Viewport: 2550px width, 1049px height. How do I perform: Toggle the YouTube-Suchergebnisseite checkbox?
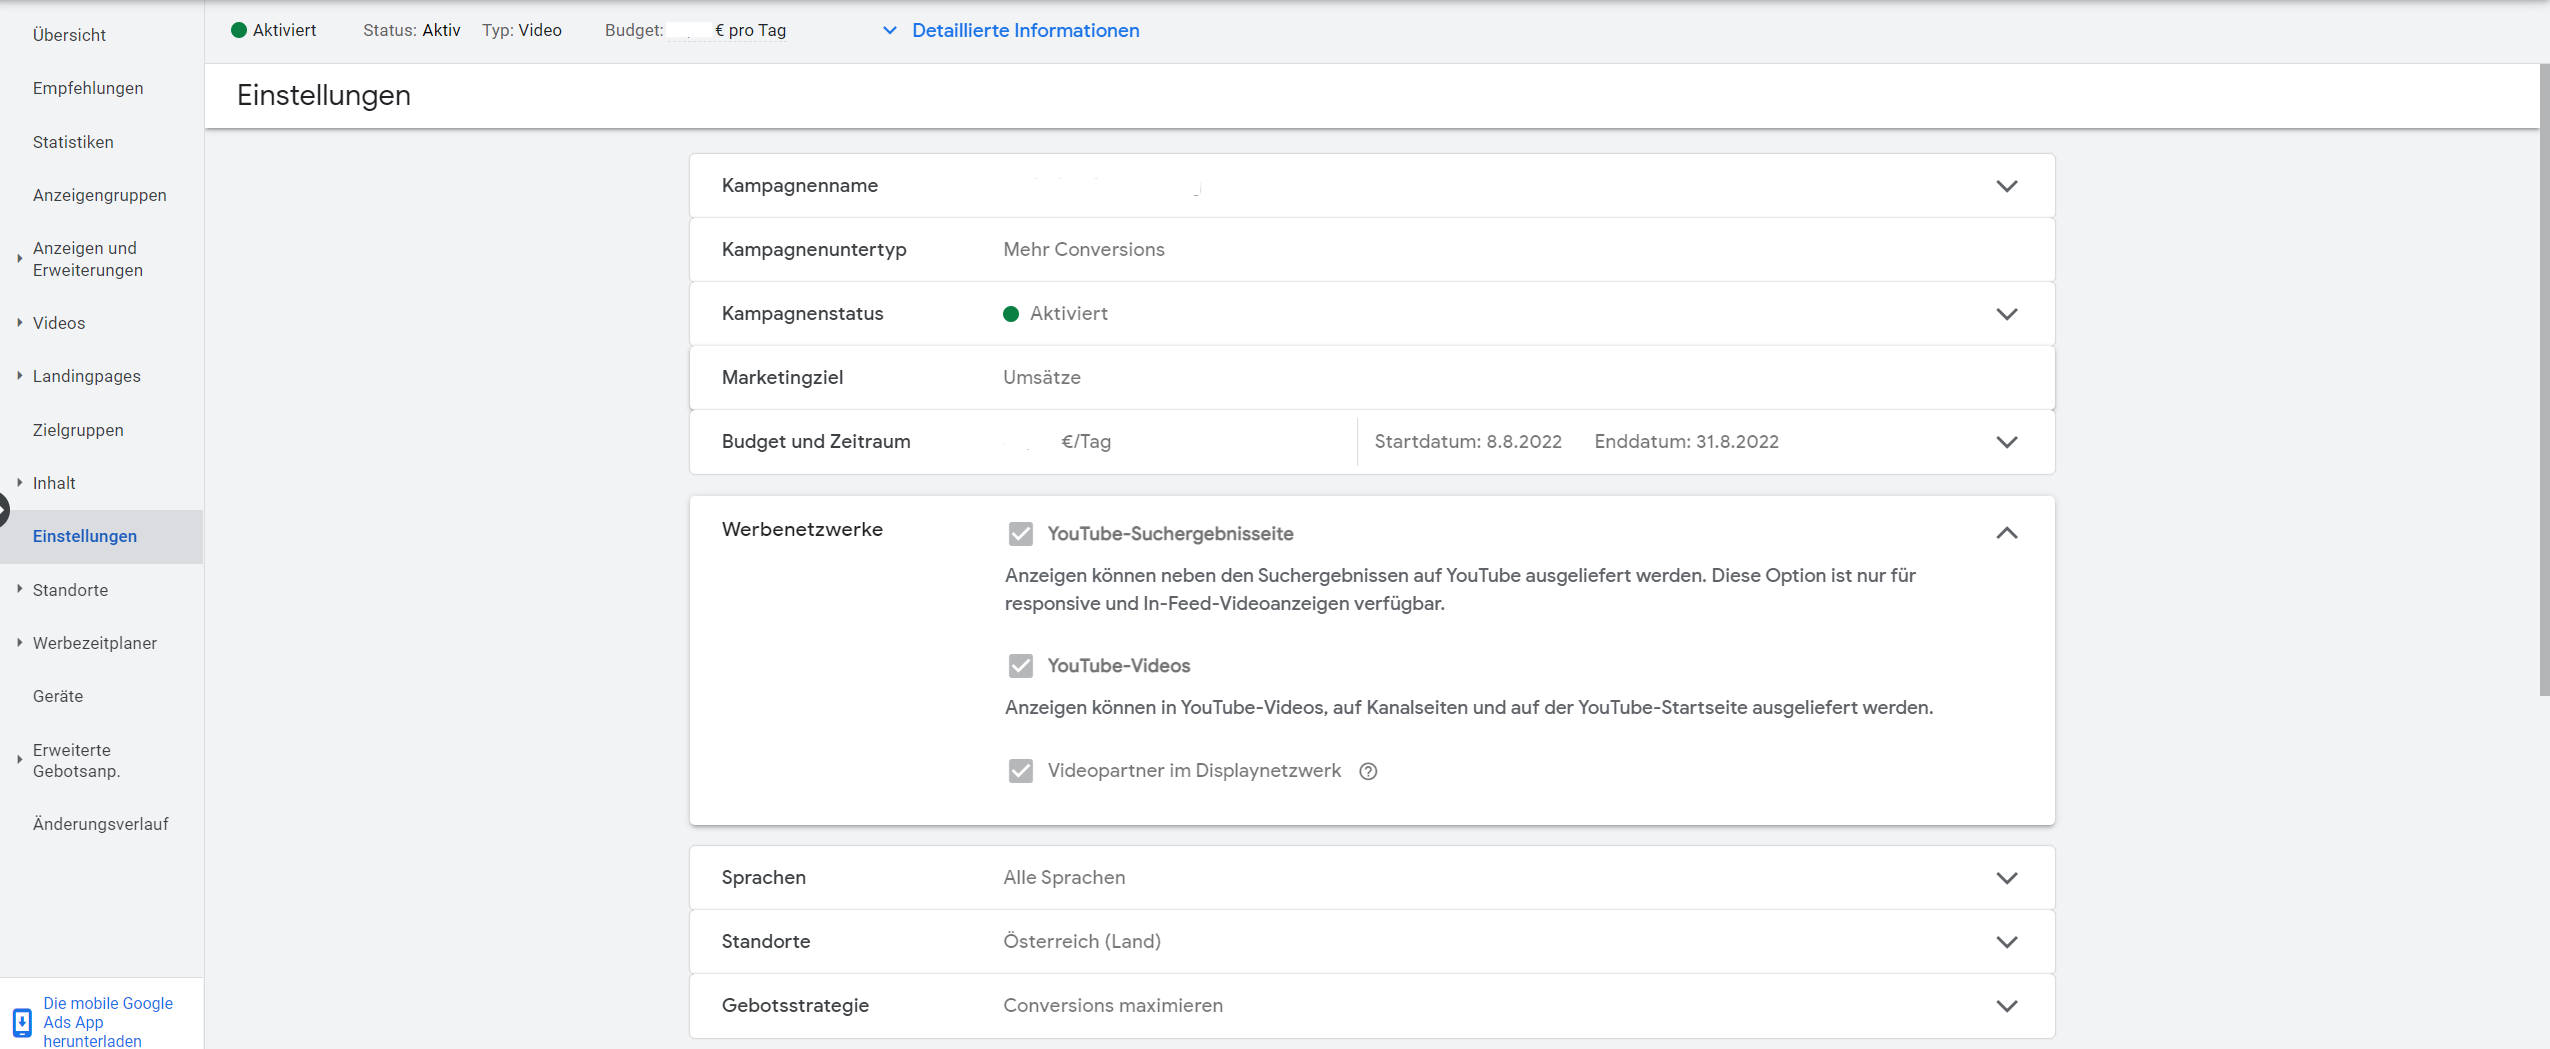tap(1020, 534)
